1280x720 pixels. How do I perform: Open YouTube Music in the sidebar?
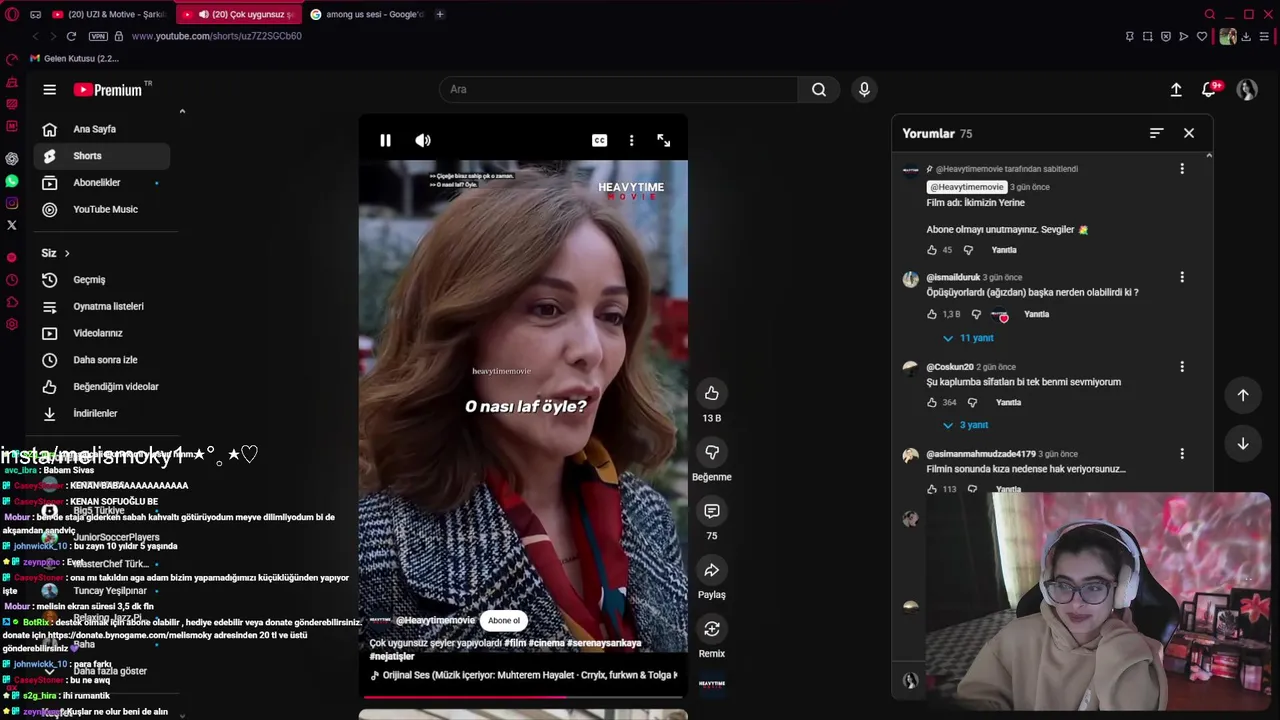[102, 209]
